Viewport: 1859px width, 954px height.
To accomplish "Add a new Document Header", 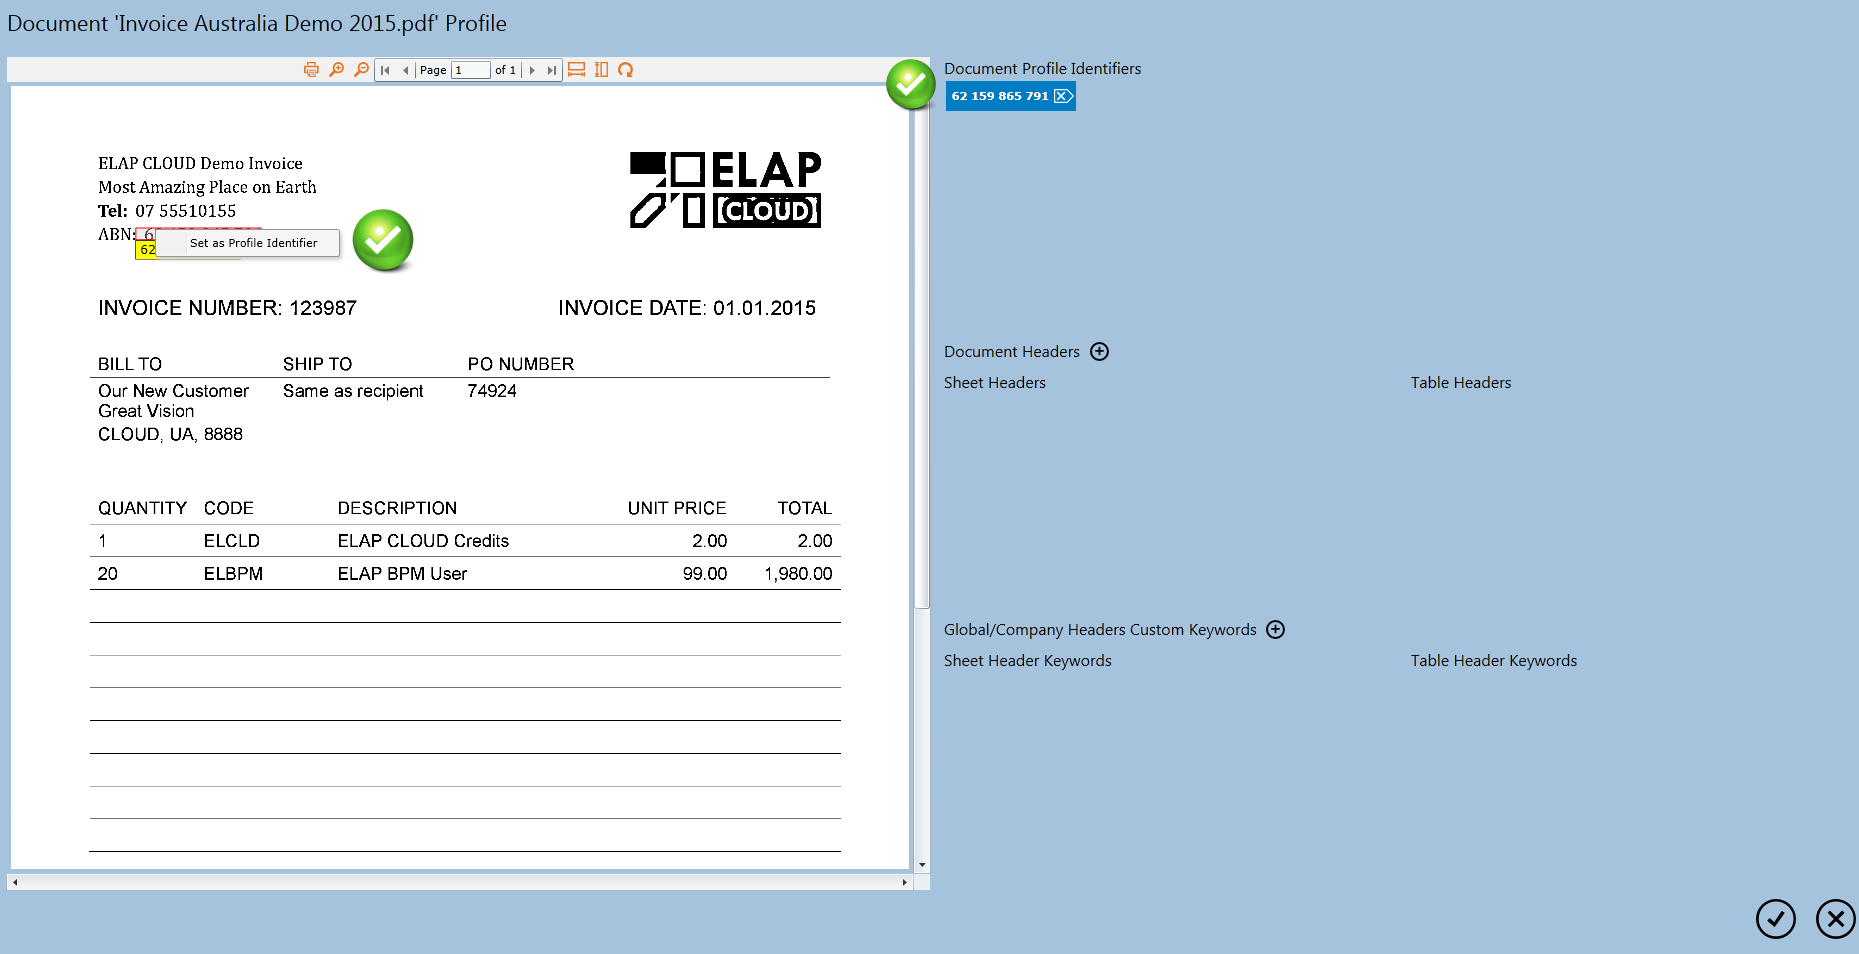I will point(1099,352).
